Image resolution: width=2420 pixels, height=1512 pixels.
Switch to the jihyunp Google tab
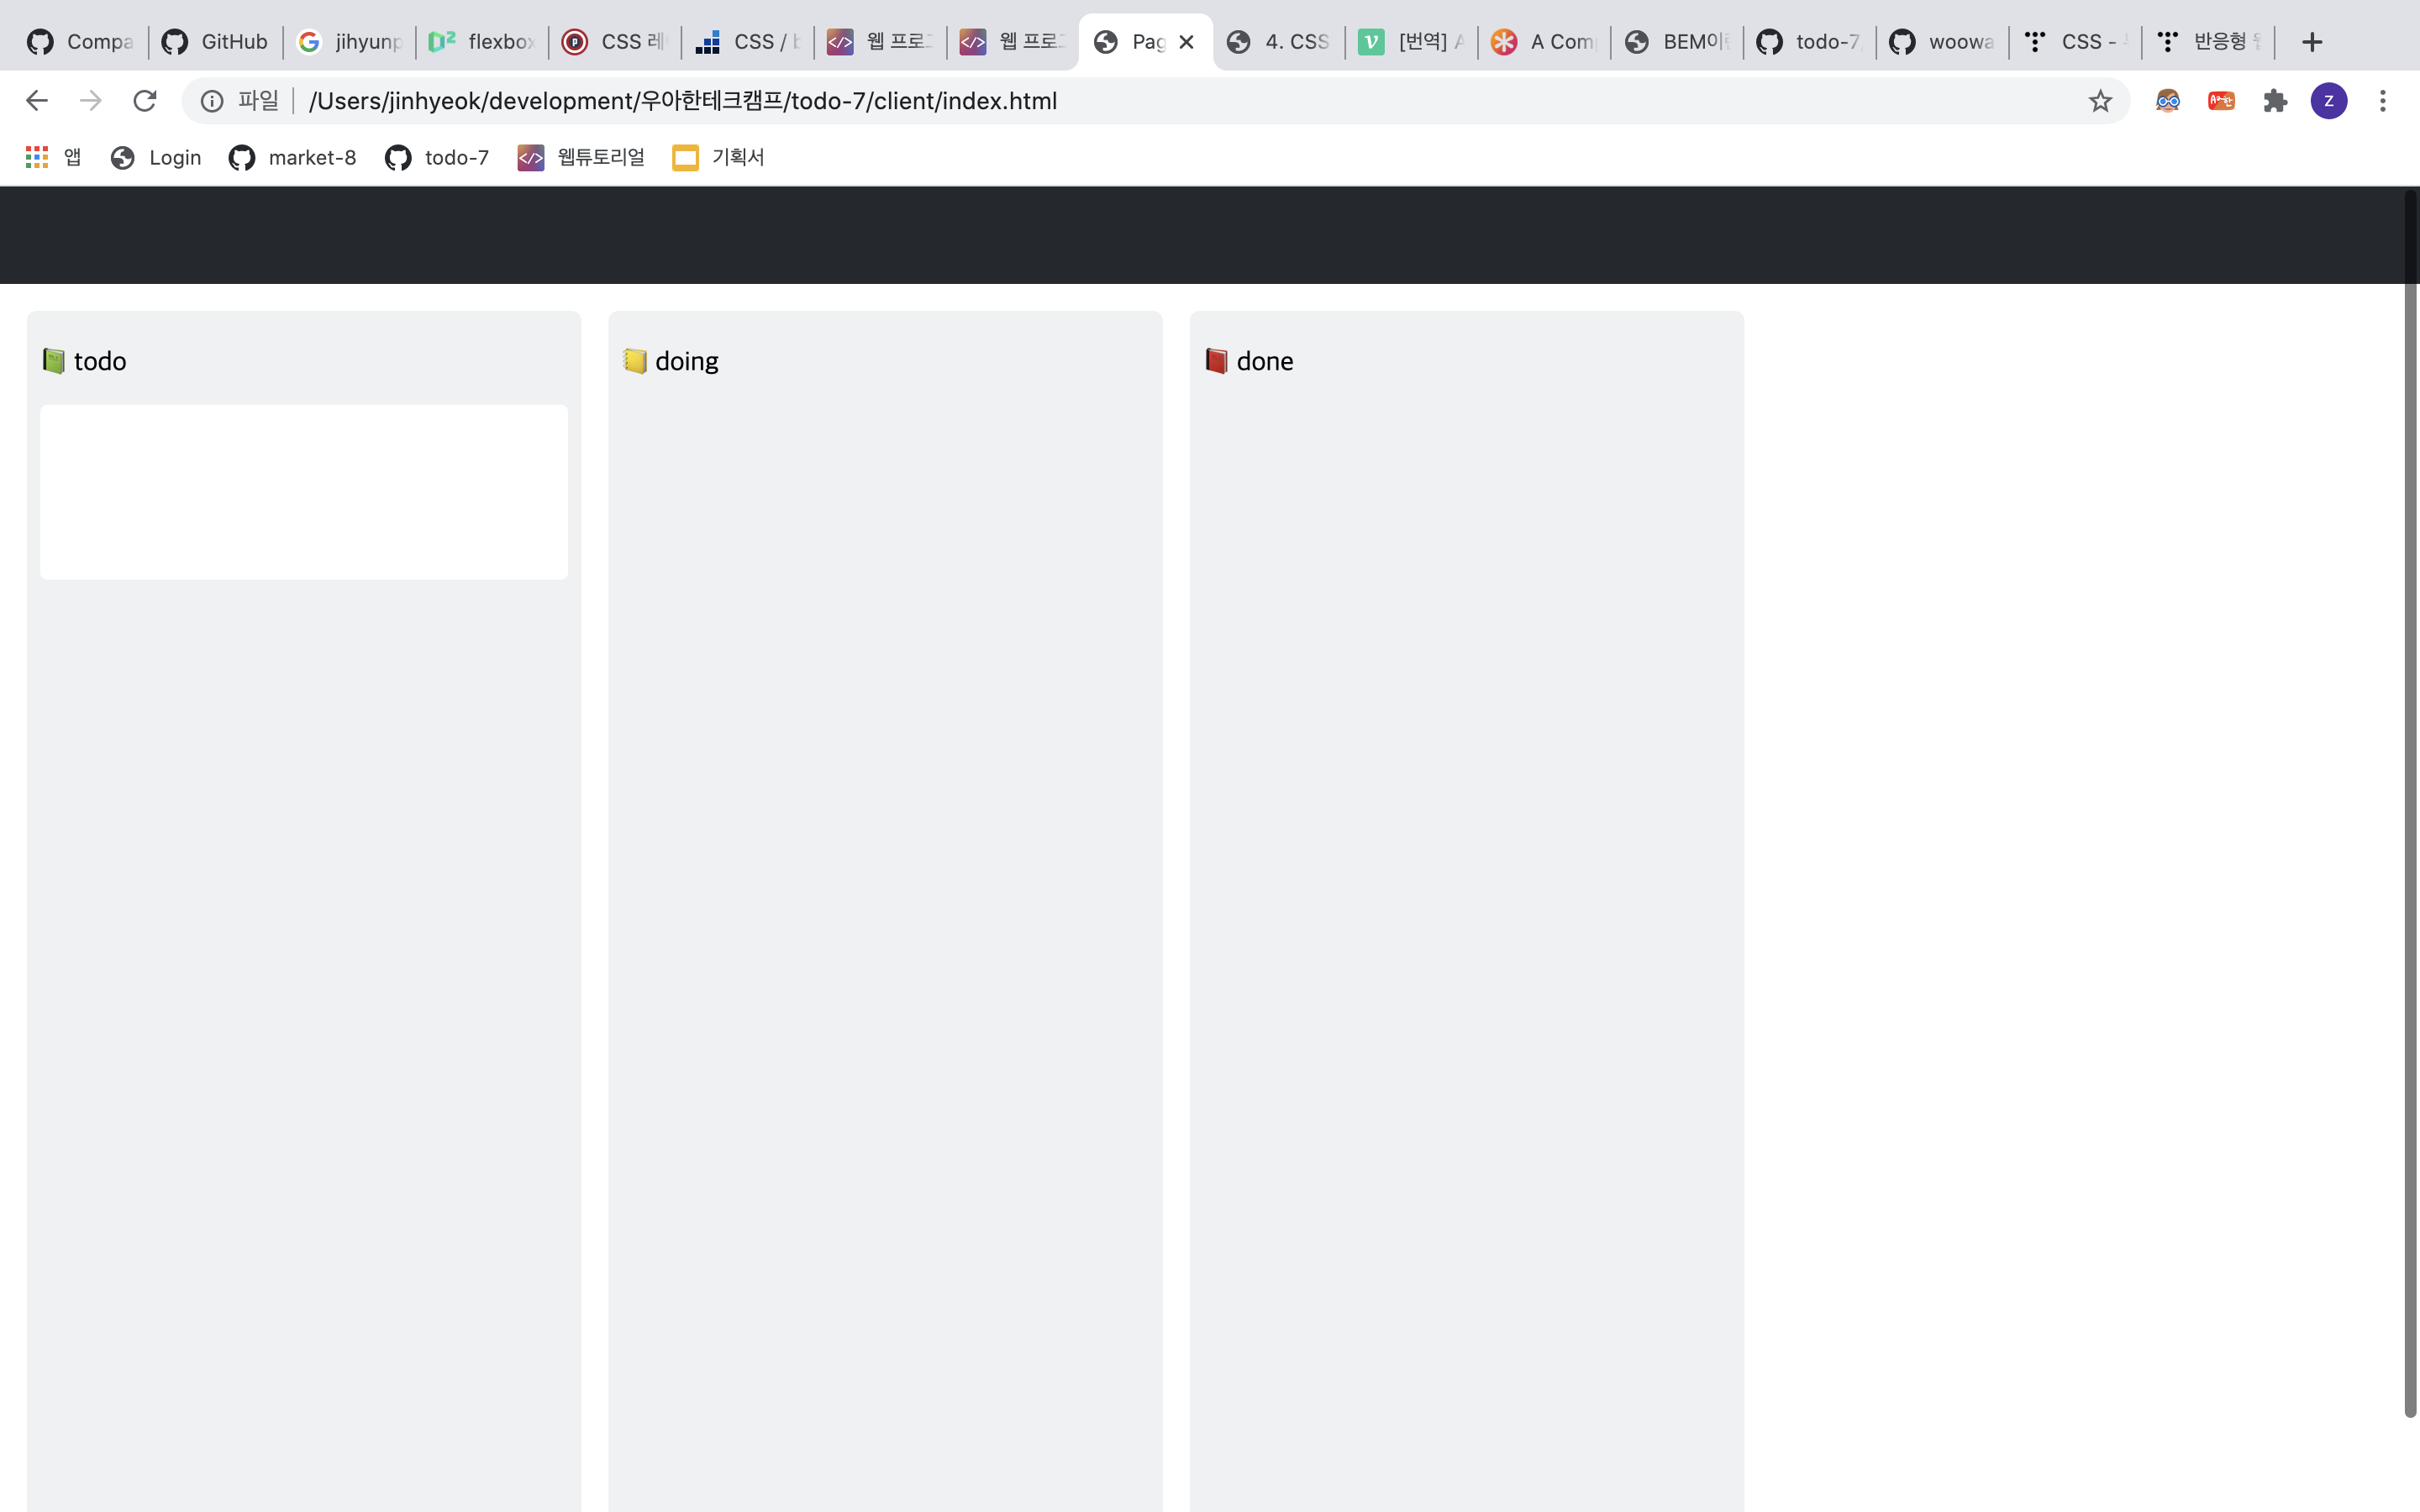click(x=349, y=42)
